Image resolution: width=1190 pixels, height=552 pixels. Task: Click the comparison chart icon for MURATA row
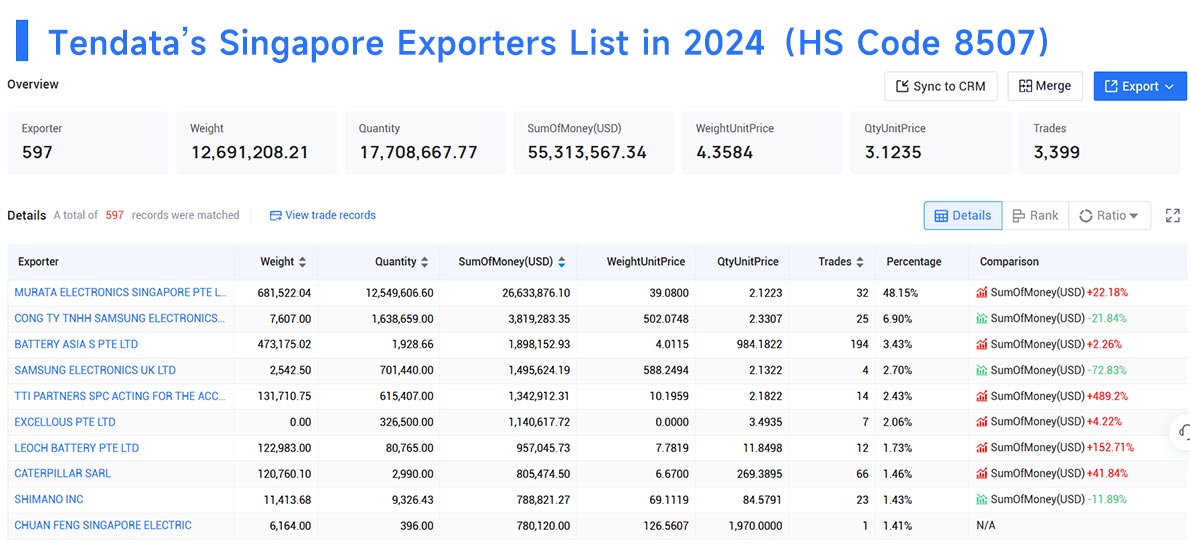[982, 292]
